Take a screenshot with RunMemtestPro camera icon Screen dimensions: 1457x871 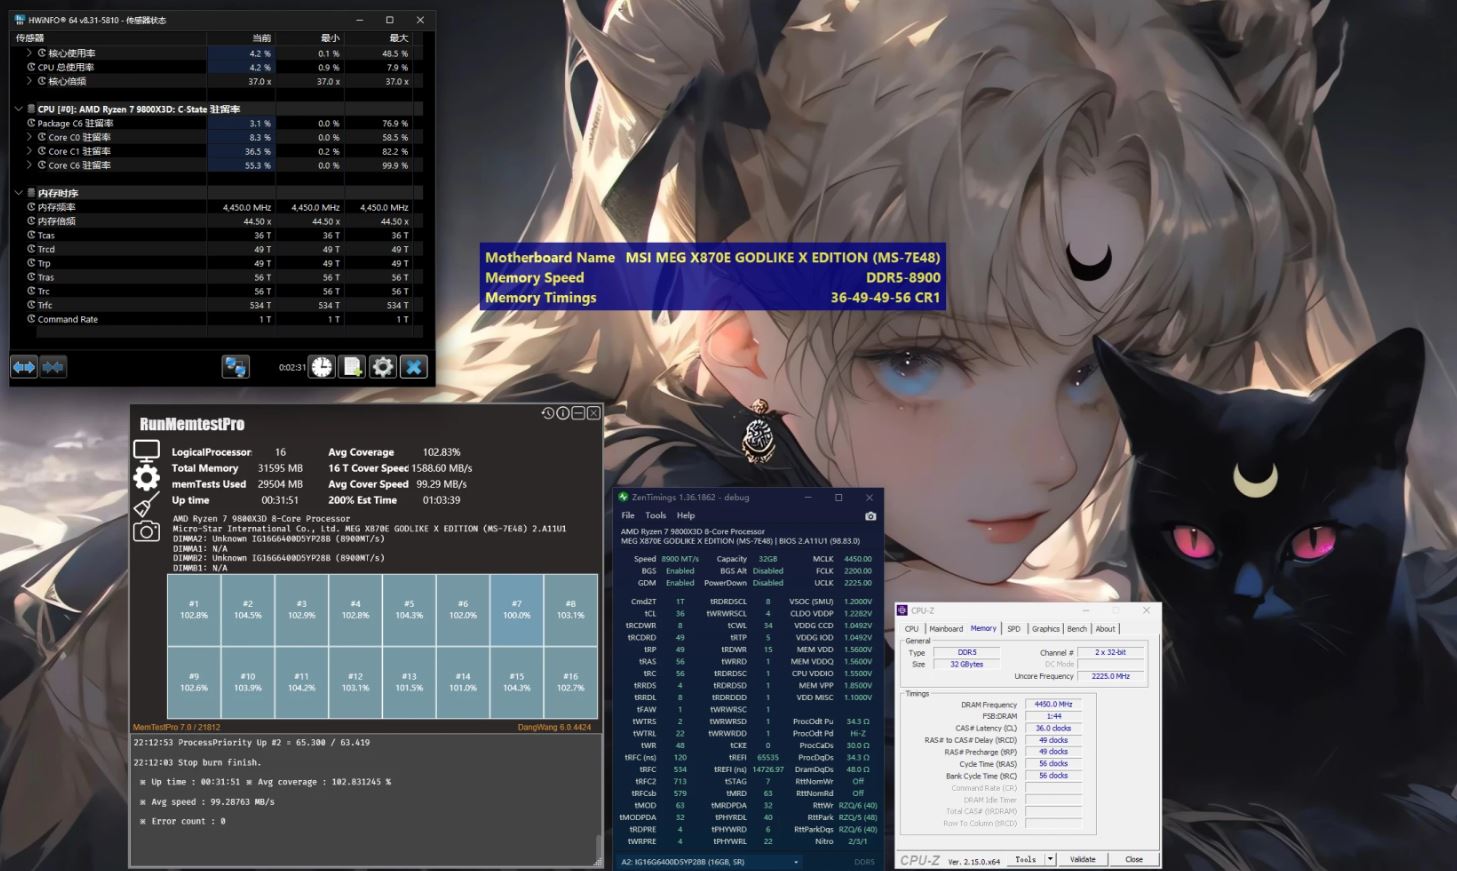click(x=146, y=533)
